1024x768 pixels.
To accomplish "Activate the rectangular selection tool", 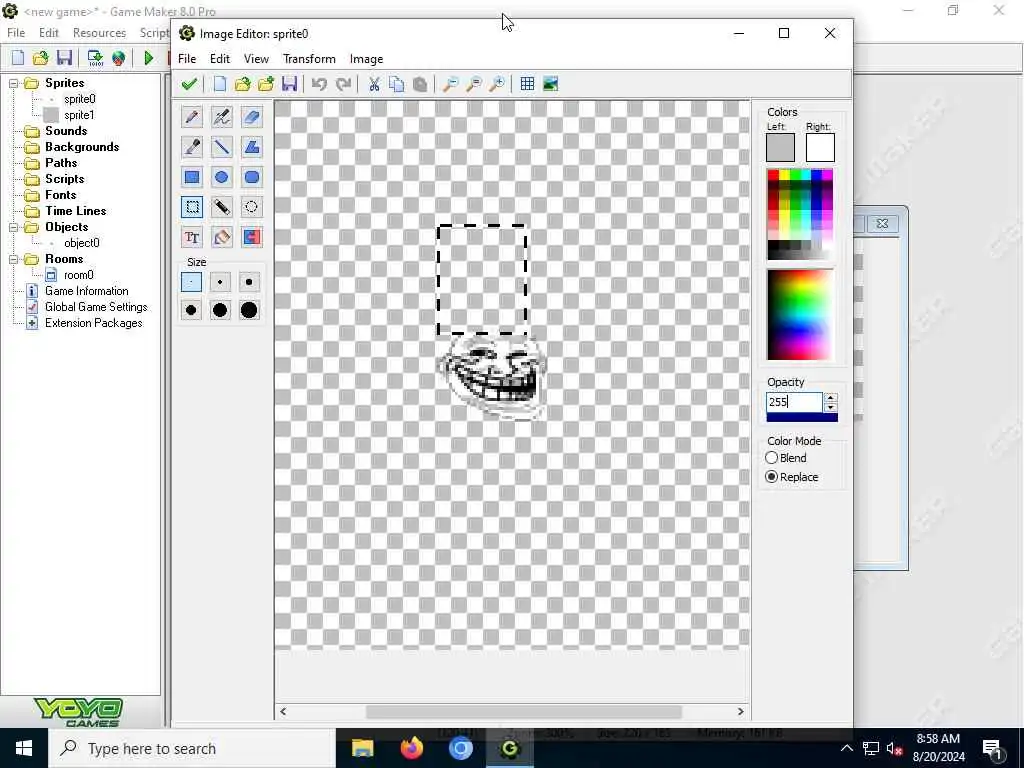I will [x=192, y=207].
